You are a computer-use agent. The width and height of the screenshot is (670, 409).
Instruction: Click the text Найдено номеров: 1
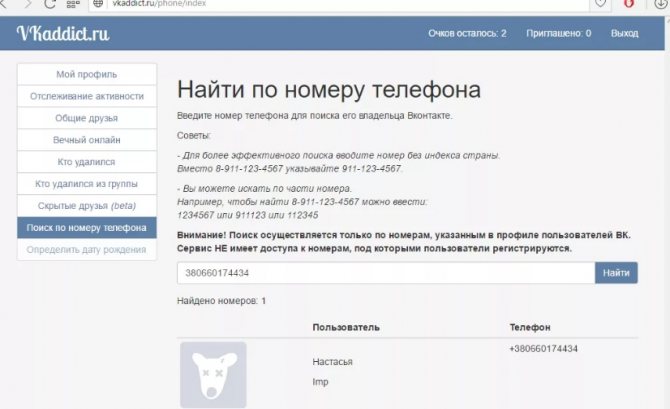(221, 301)
